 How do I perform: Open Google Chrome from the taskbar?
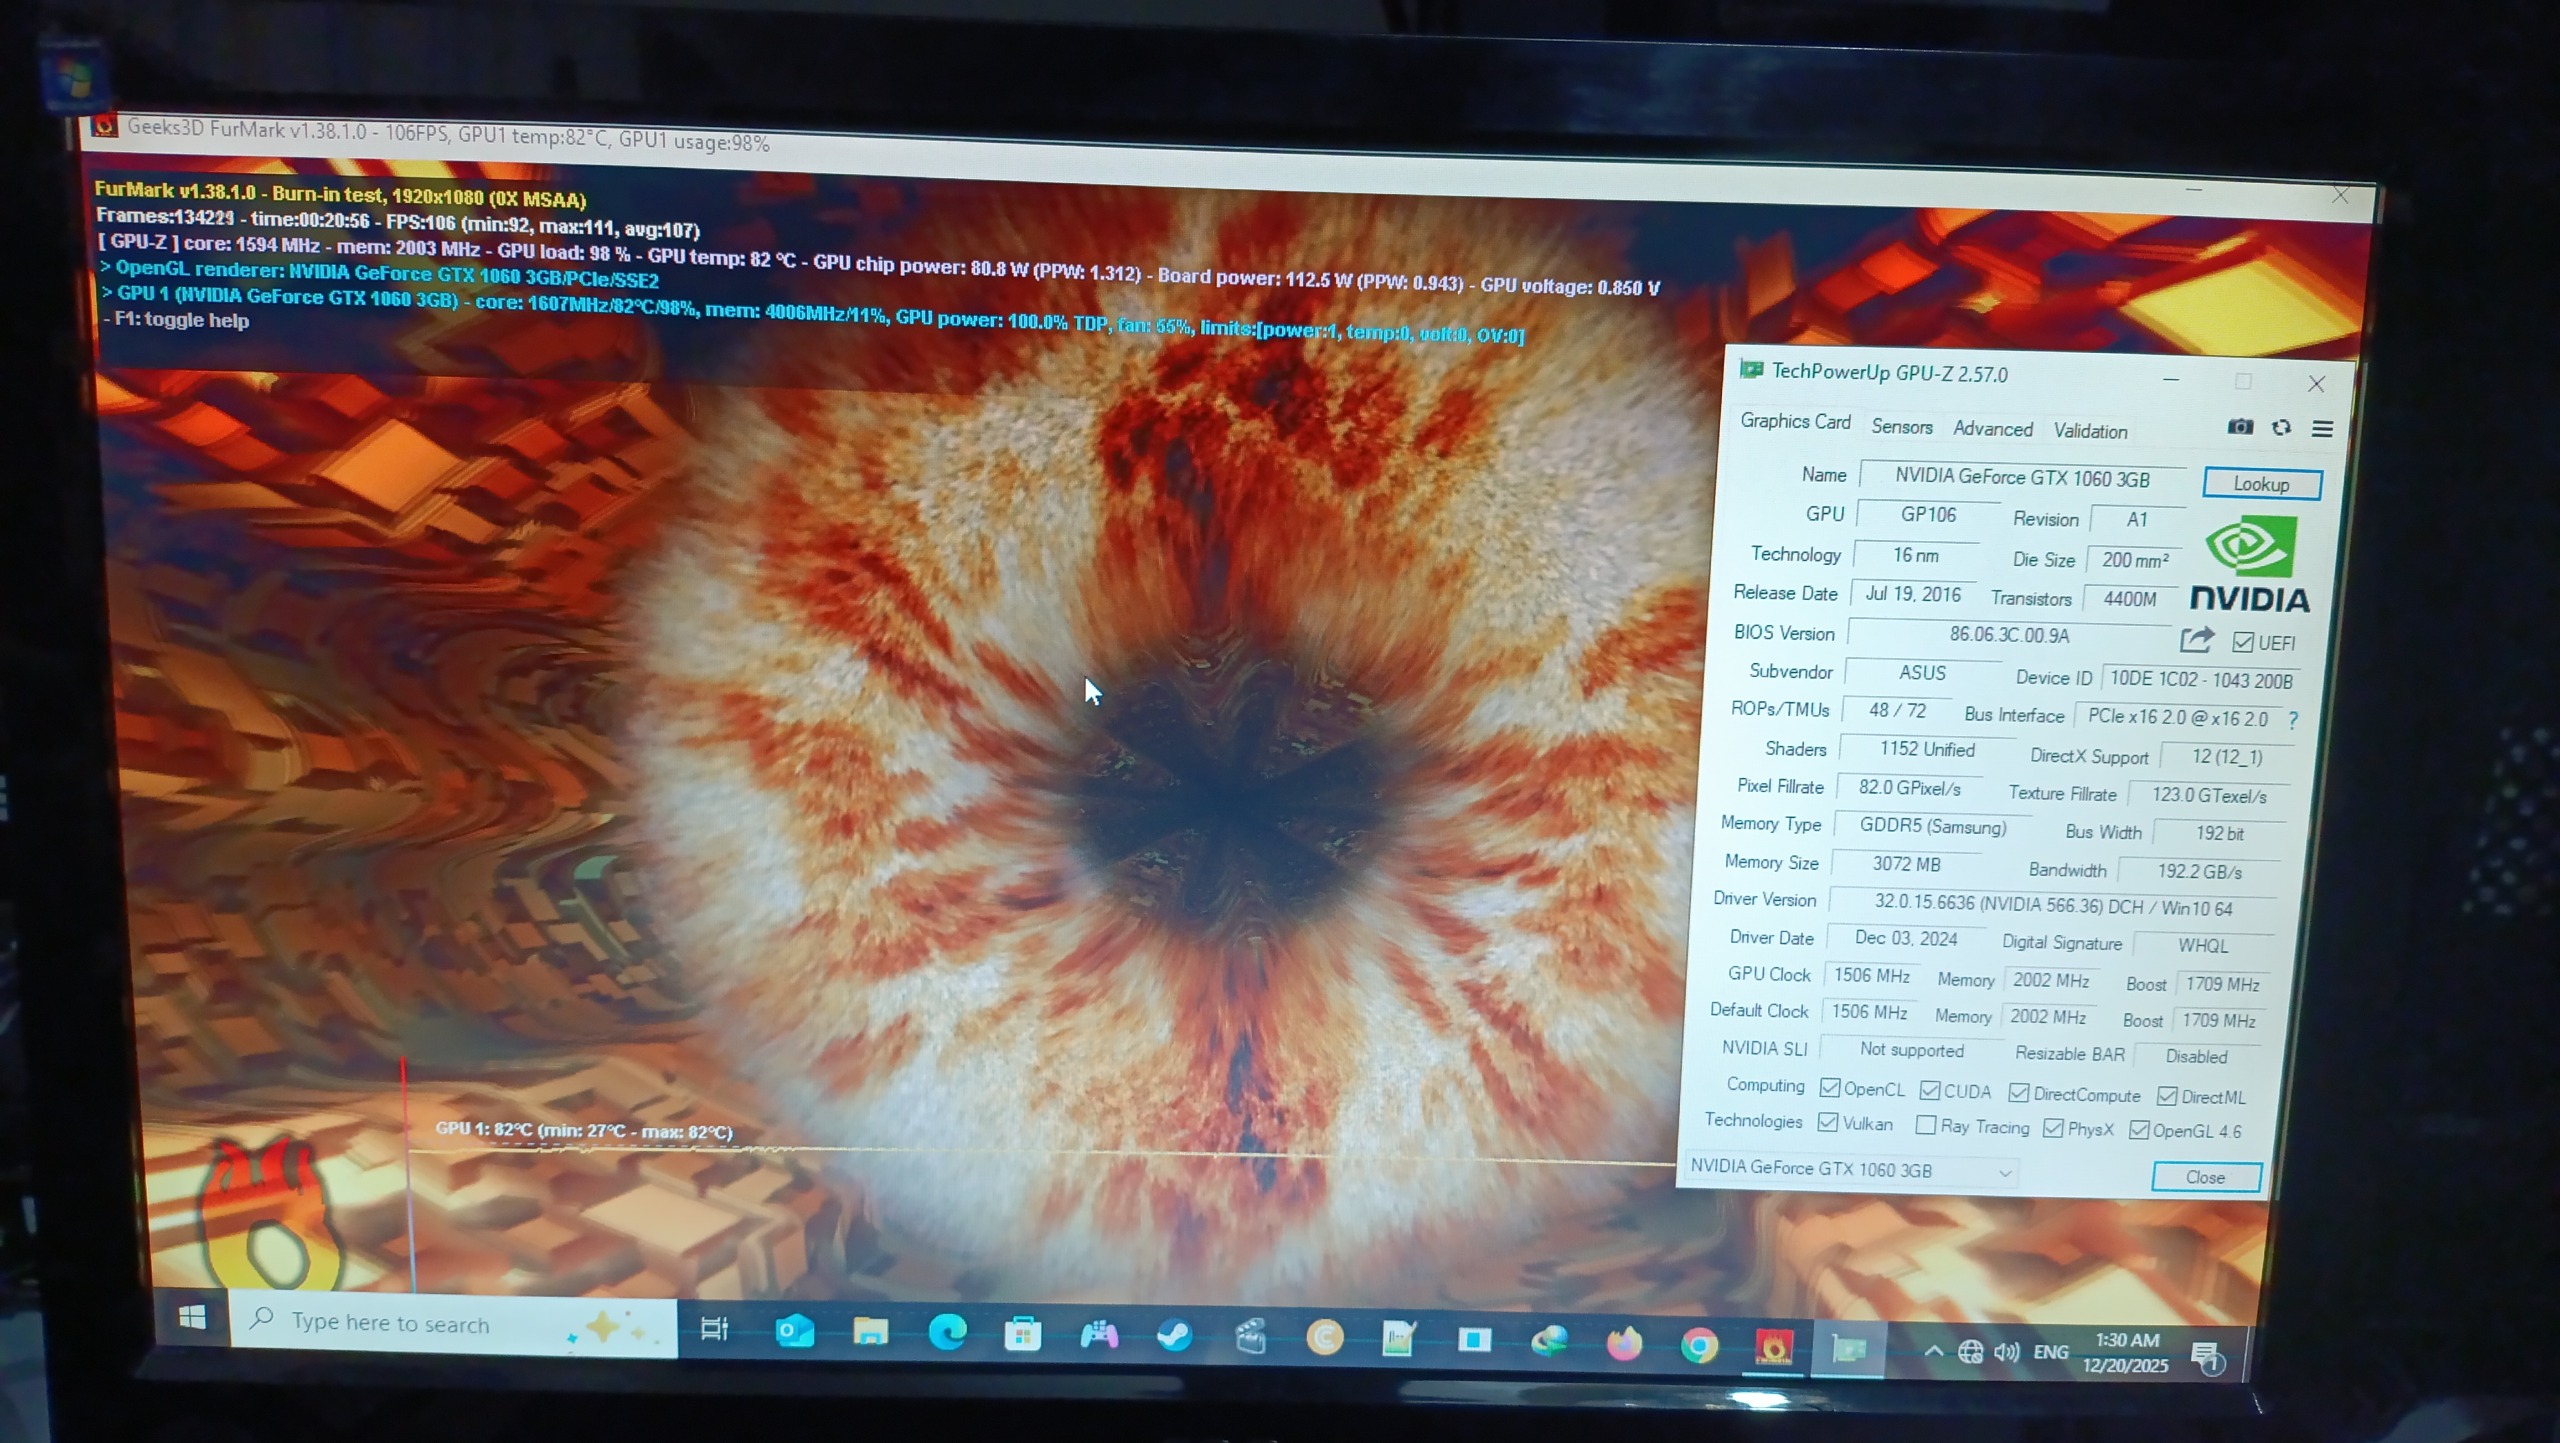coord(1699,1346)
